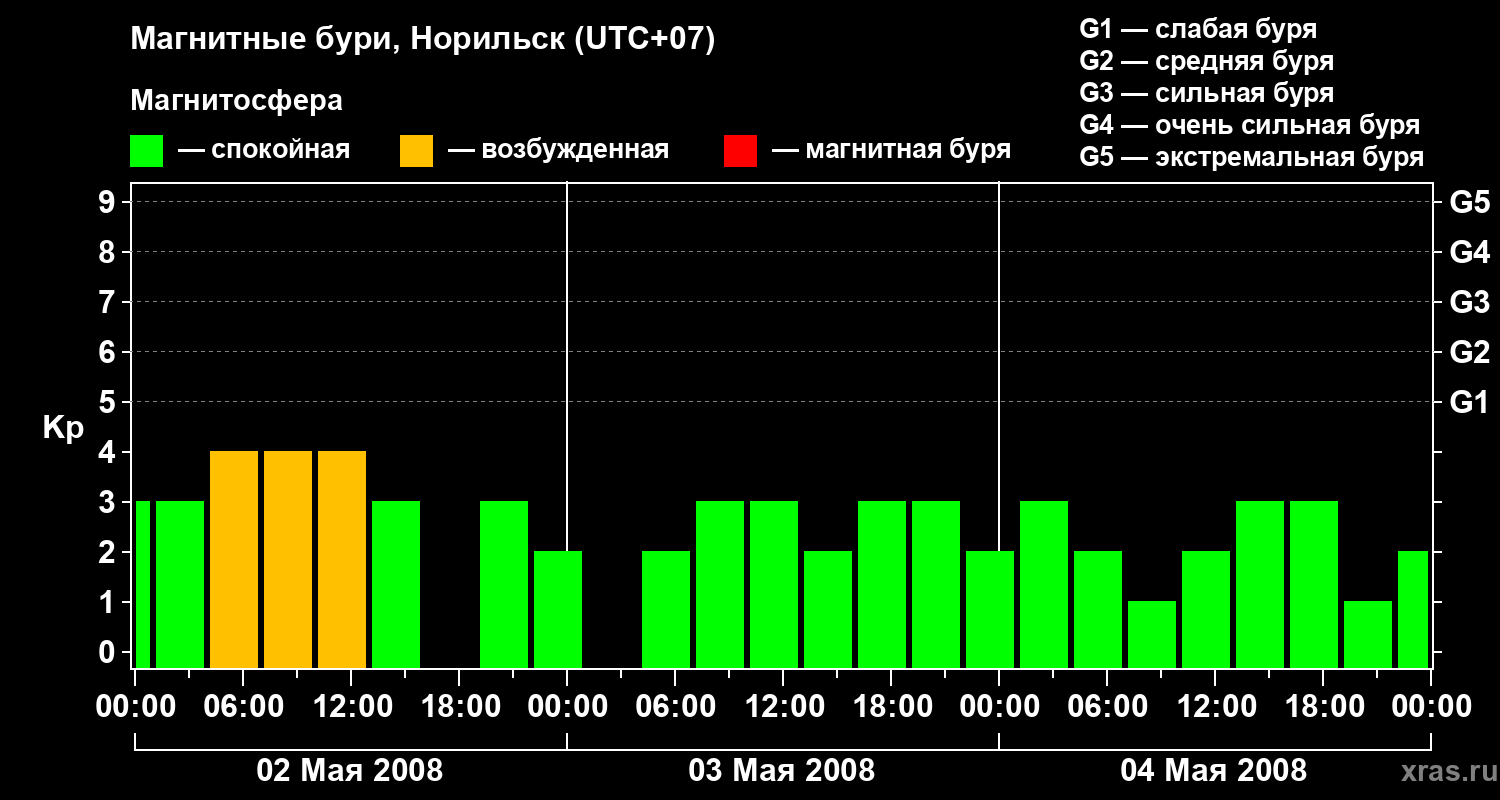The height and width of the screenshot is (800, 1500).
Task: Click the Kp 1 green bar just after 06:00 on 04 May
Action: (x=1152, y=634)
